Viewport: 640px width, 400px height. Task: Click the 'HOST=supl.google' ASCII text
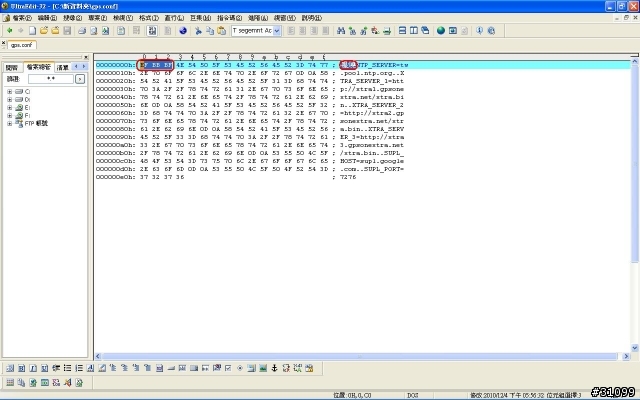[372, 161]
